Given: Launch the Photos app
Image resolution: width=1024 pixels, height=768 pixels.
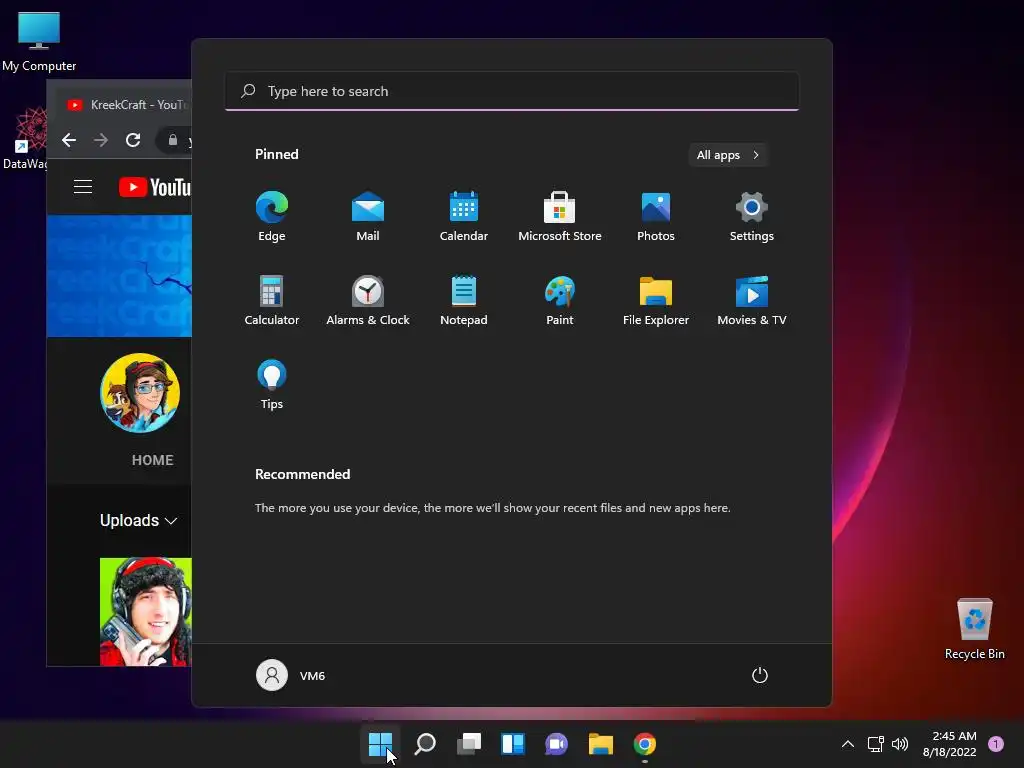Looking at the screenshot, I should [656, 216].
